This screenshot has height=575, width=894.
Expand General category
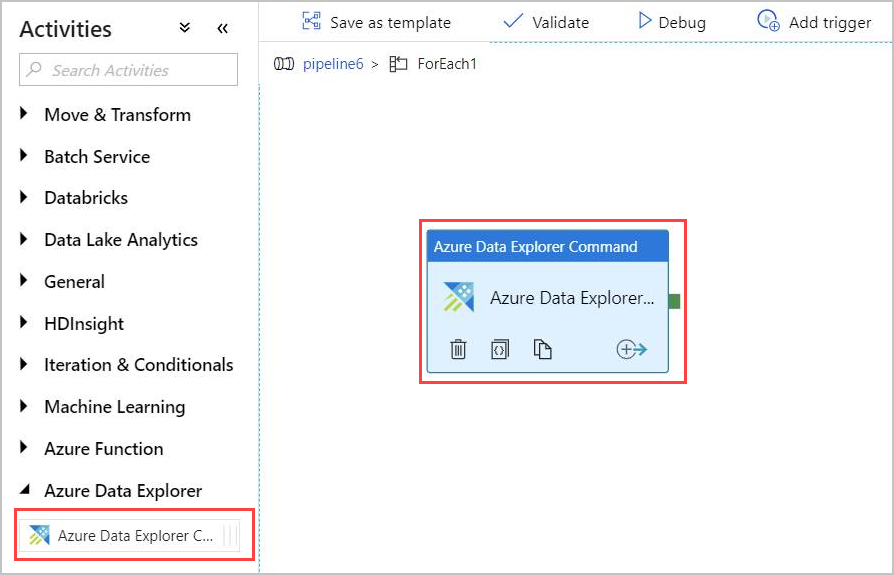23,280
